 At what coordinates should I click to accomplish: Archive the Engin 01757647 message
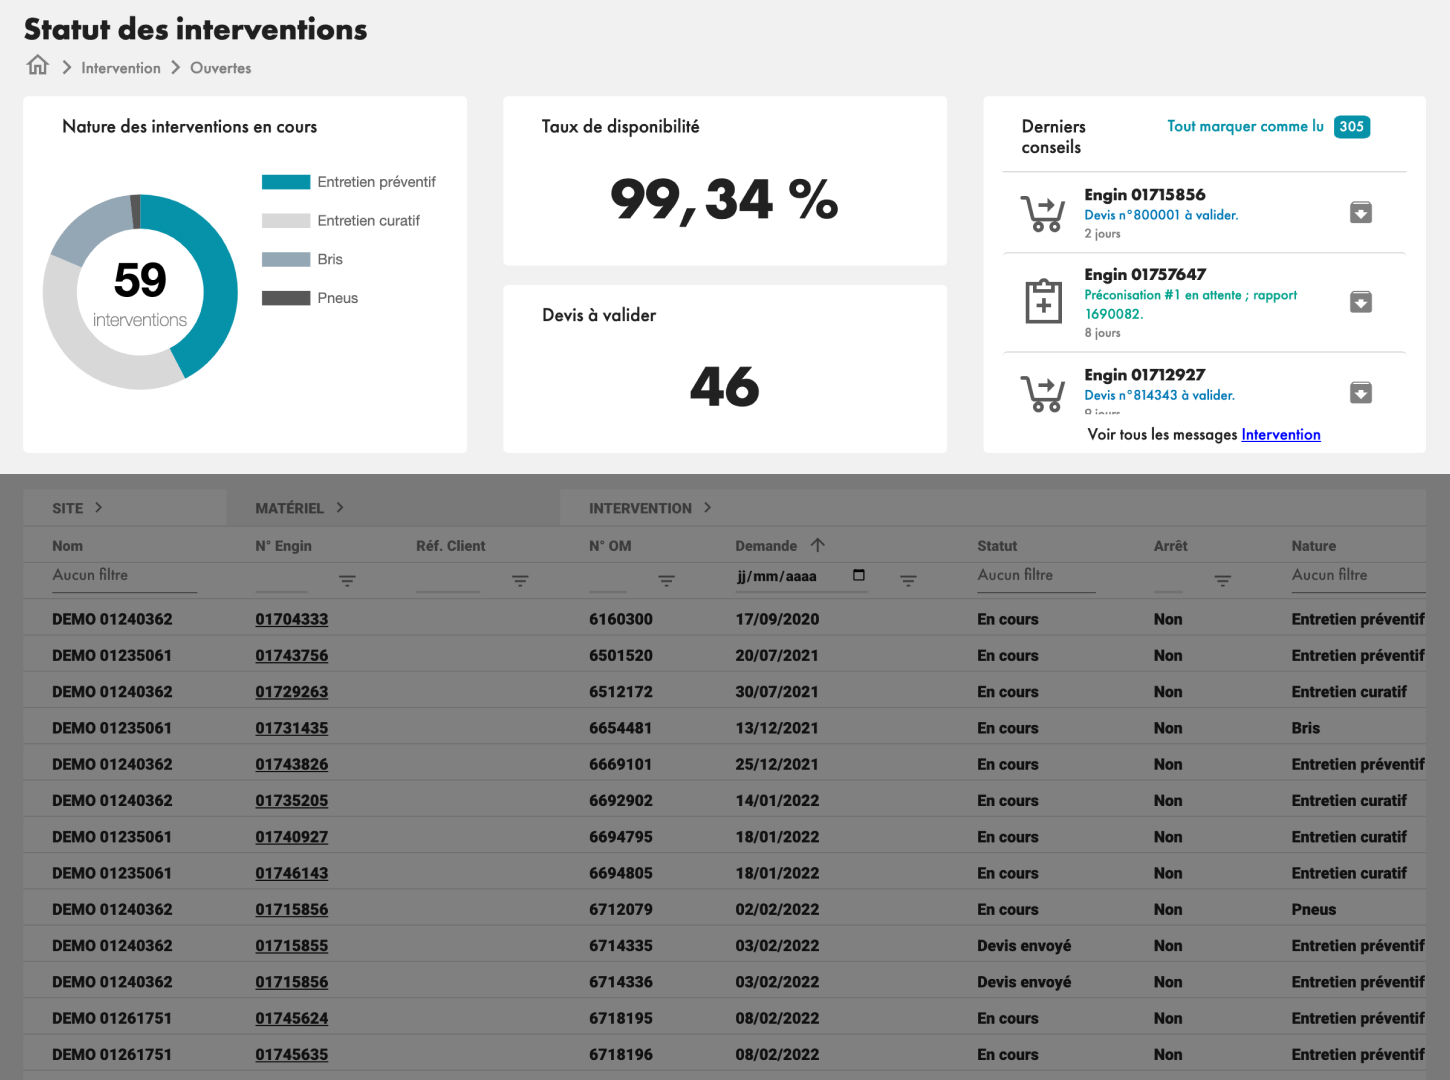[1361, 302]
